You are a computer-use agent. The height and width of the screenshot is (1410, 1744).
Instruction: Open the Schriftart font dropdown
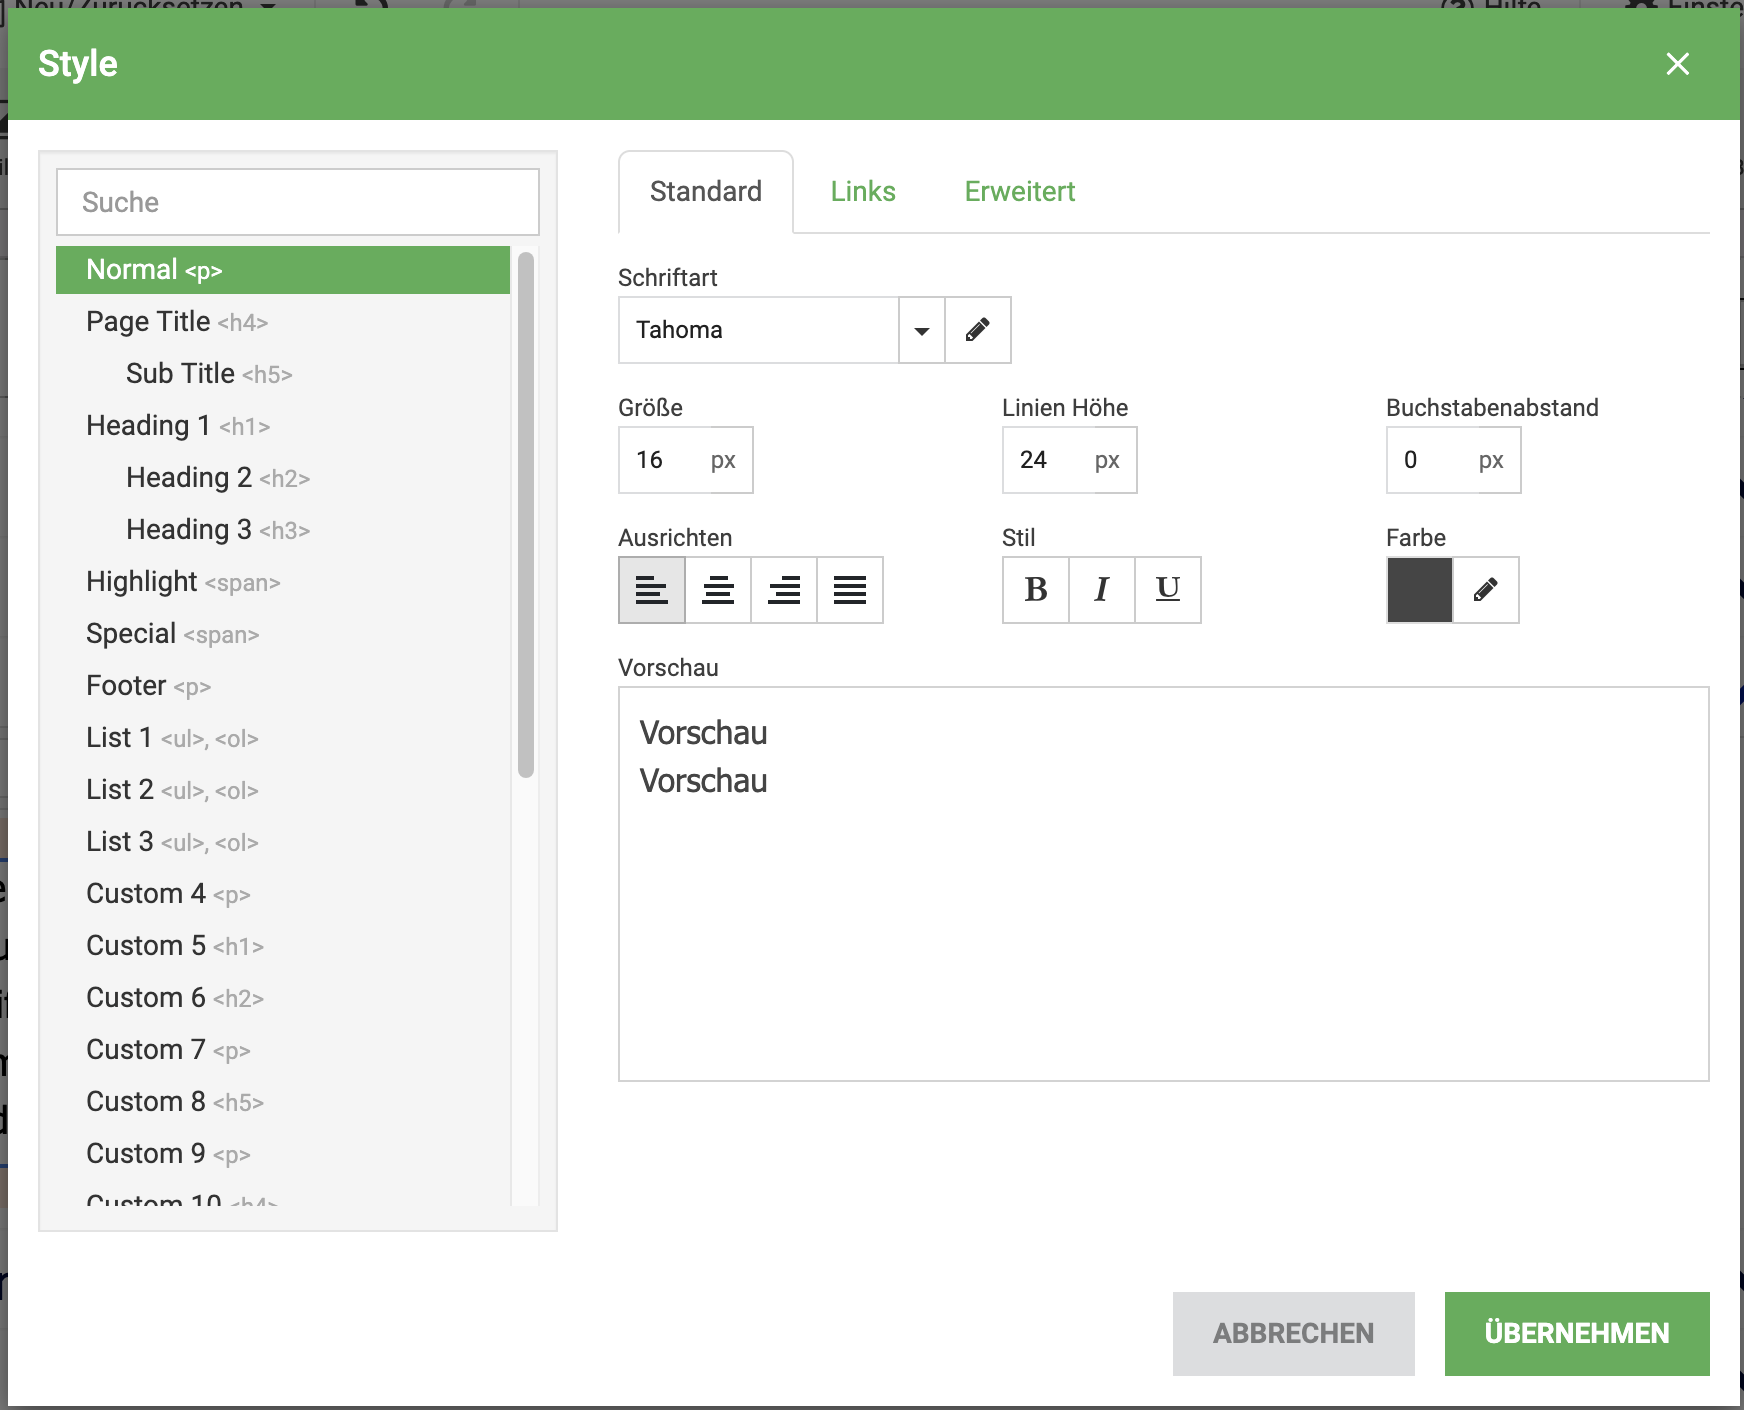[921, 330]
